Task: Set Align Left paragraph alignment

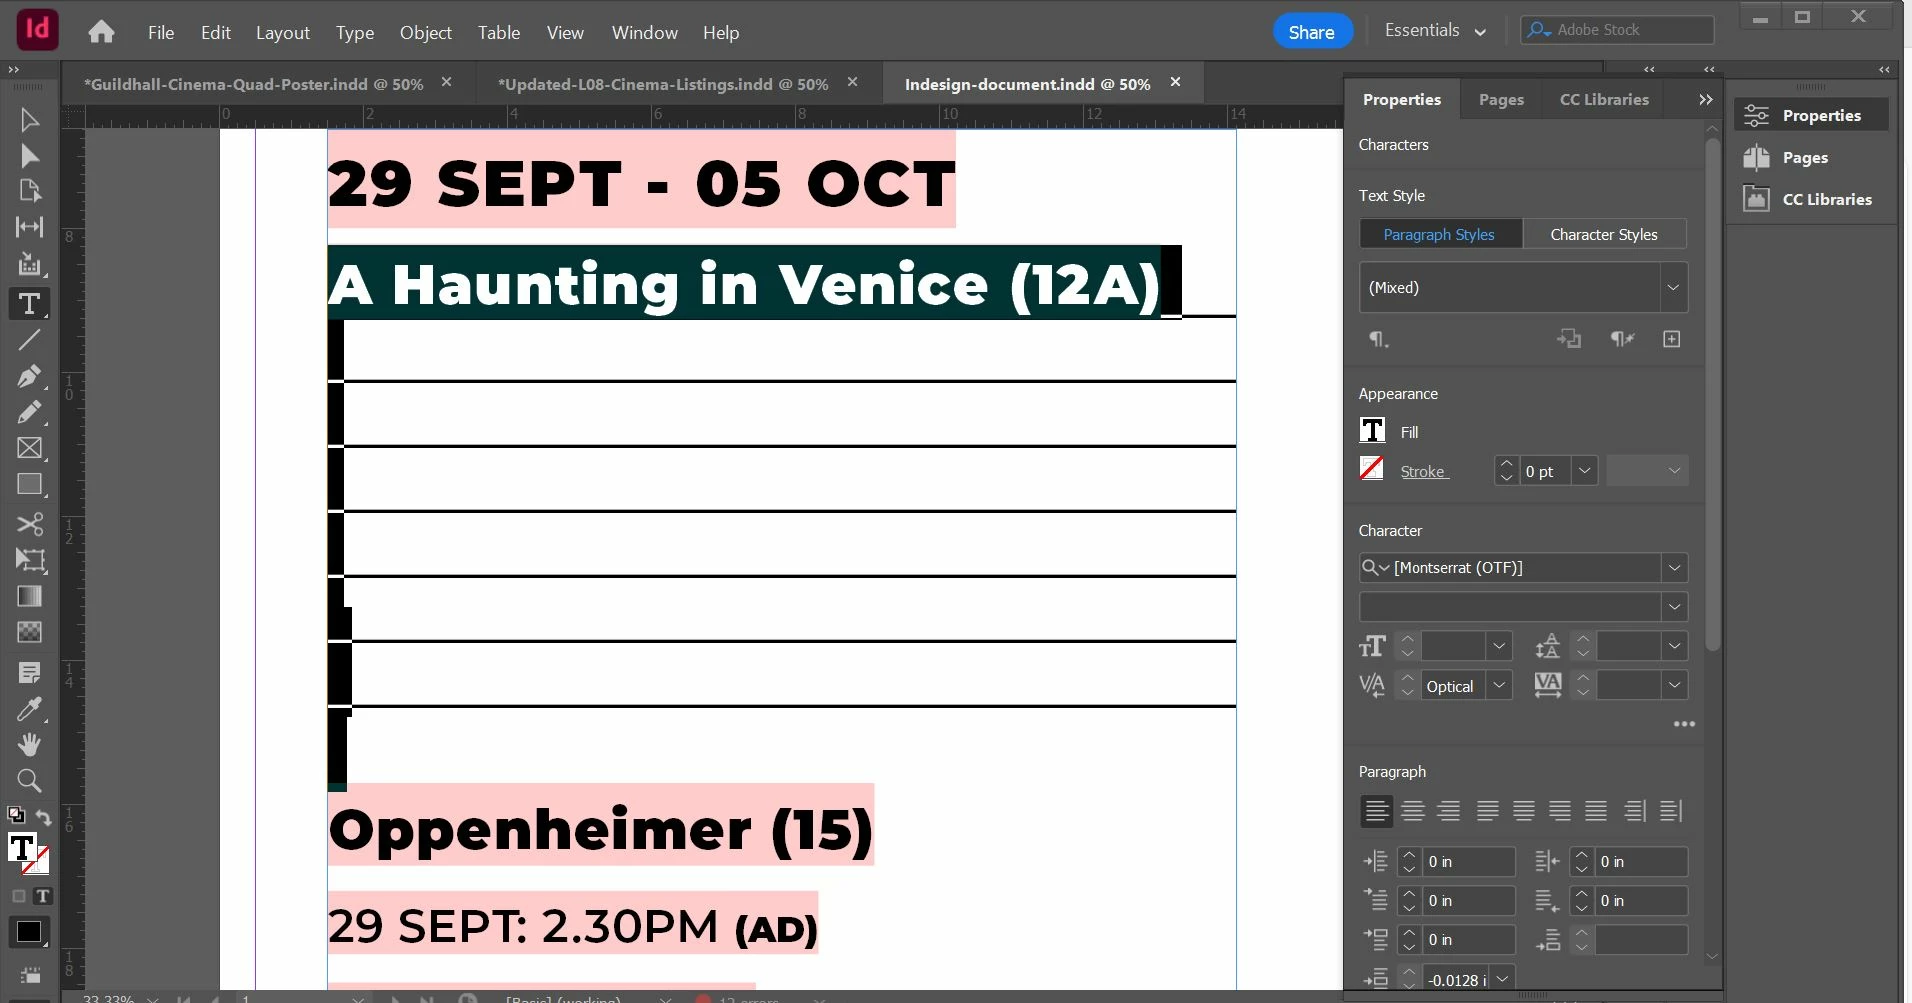Action: click(x=1376, y=811)
